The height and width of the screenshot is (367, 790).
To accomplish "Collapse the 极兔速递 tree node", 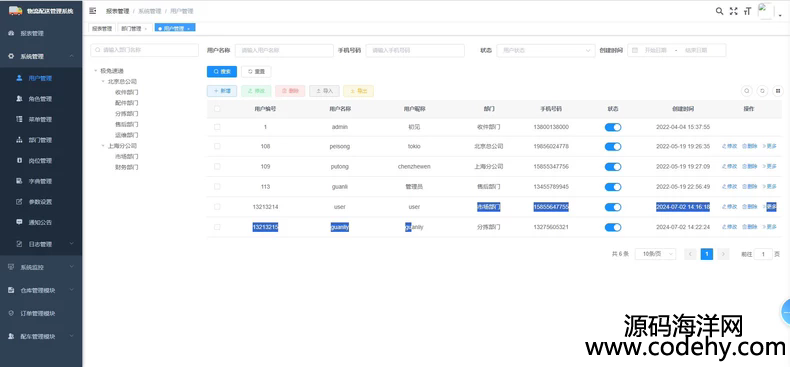I will tap(95, 71).
